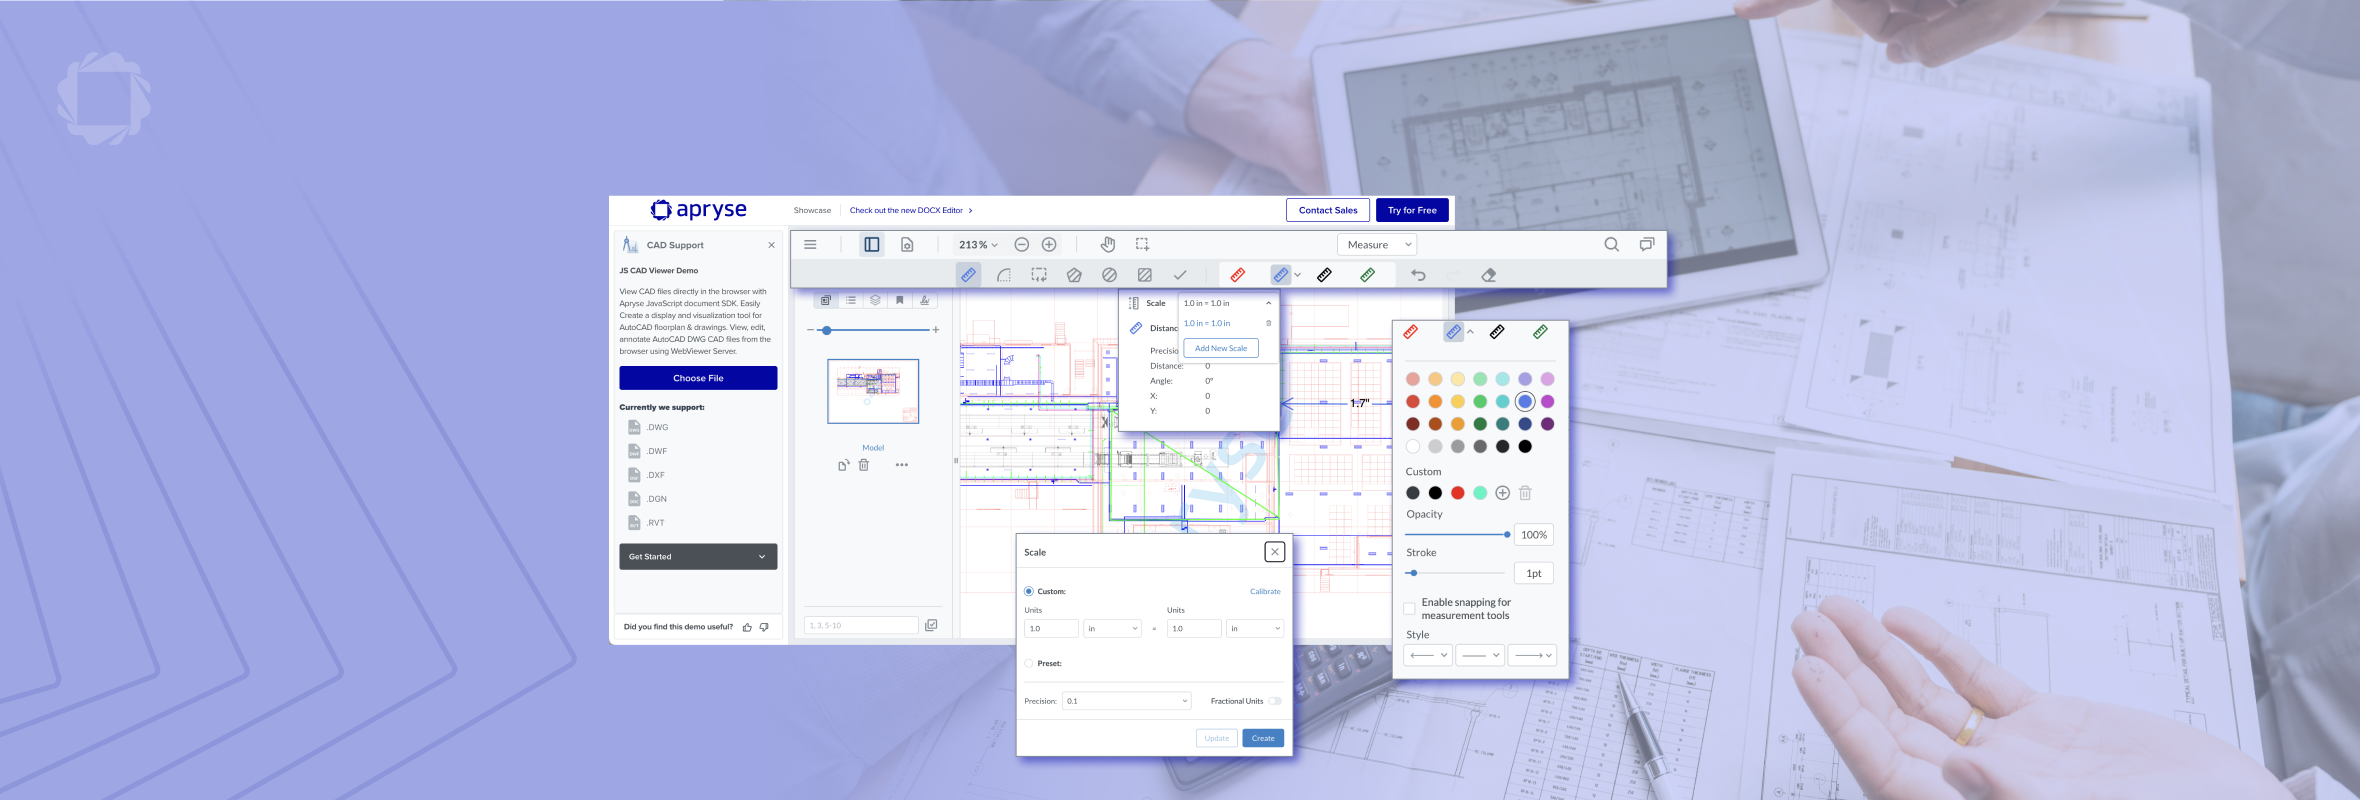Select the Distance measurement ruler tool

[968, 274]
